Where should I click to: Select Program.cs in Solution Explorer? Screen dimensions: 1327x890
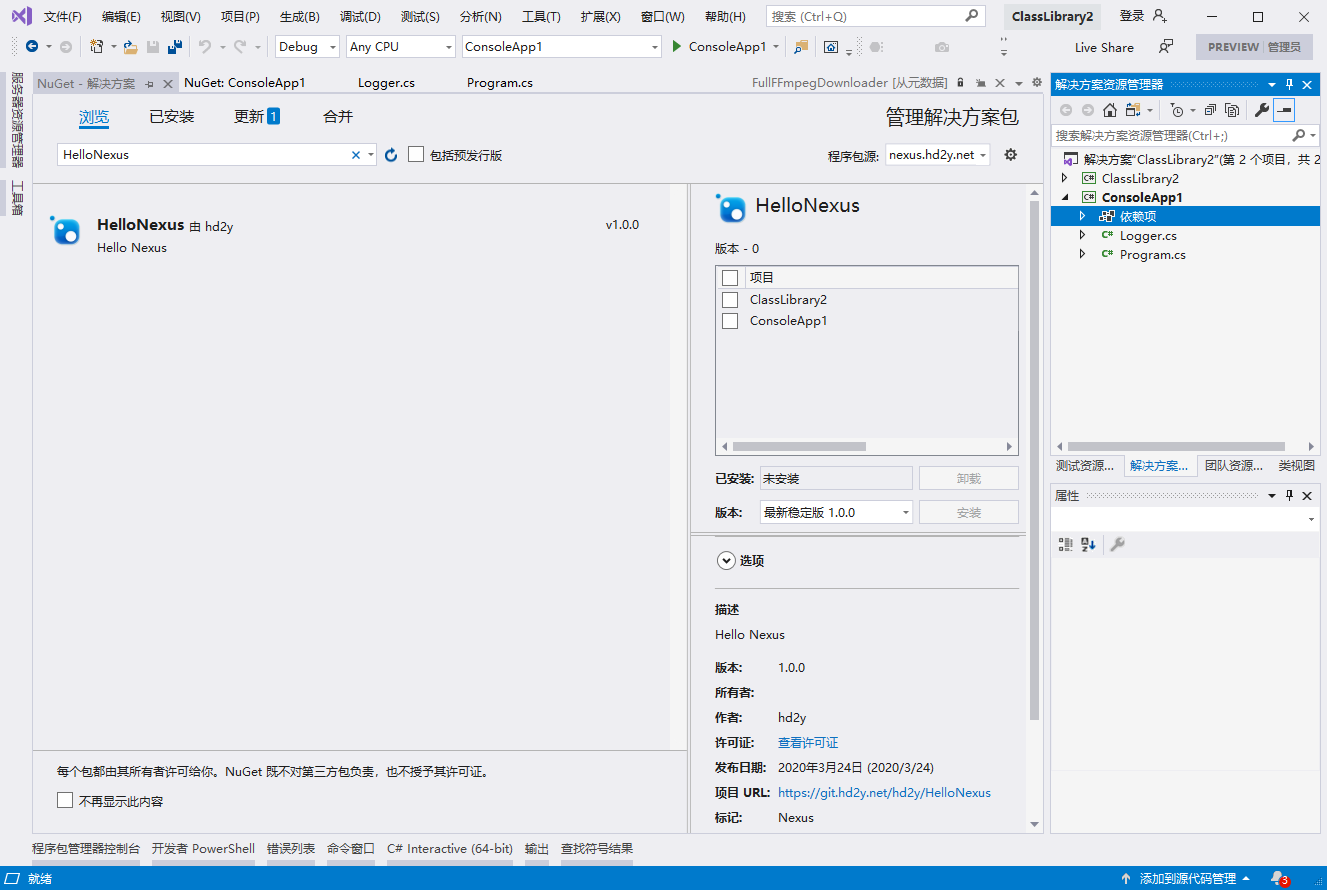click(x=1152, y=255)
